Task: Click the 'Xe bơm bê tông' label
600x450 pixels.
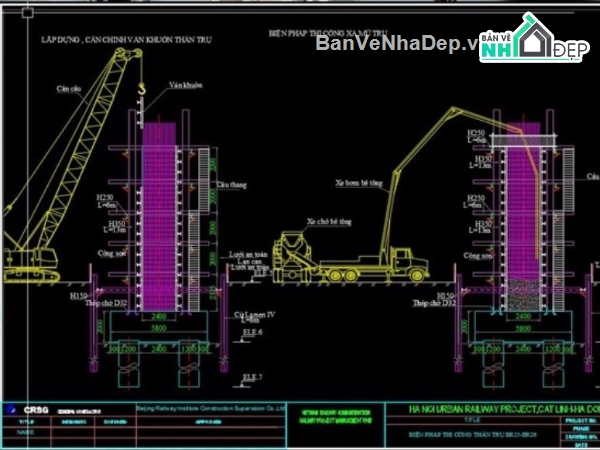Action: pos(359,183)
